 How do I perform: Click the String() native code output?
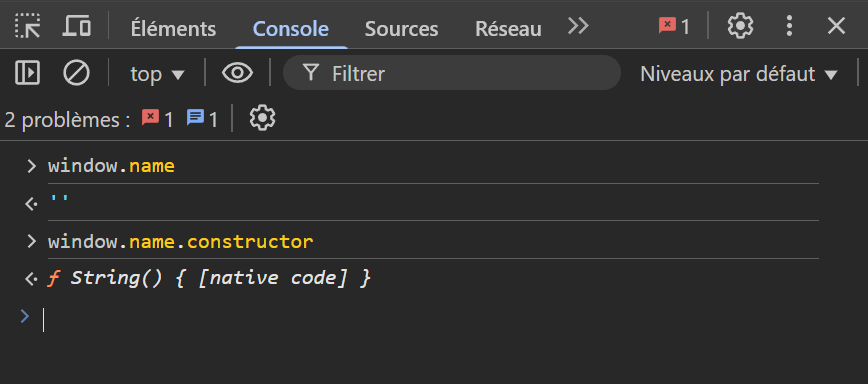point(209,278)
